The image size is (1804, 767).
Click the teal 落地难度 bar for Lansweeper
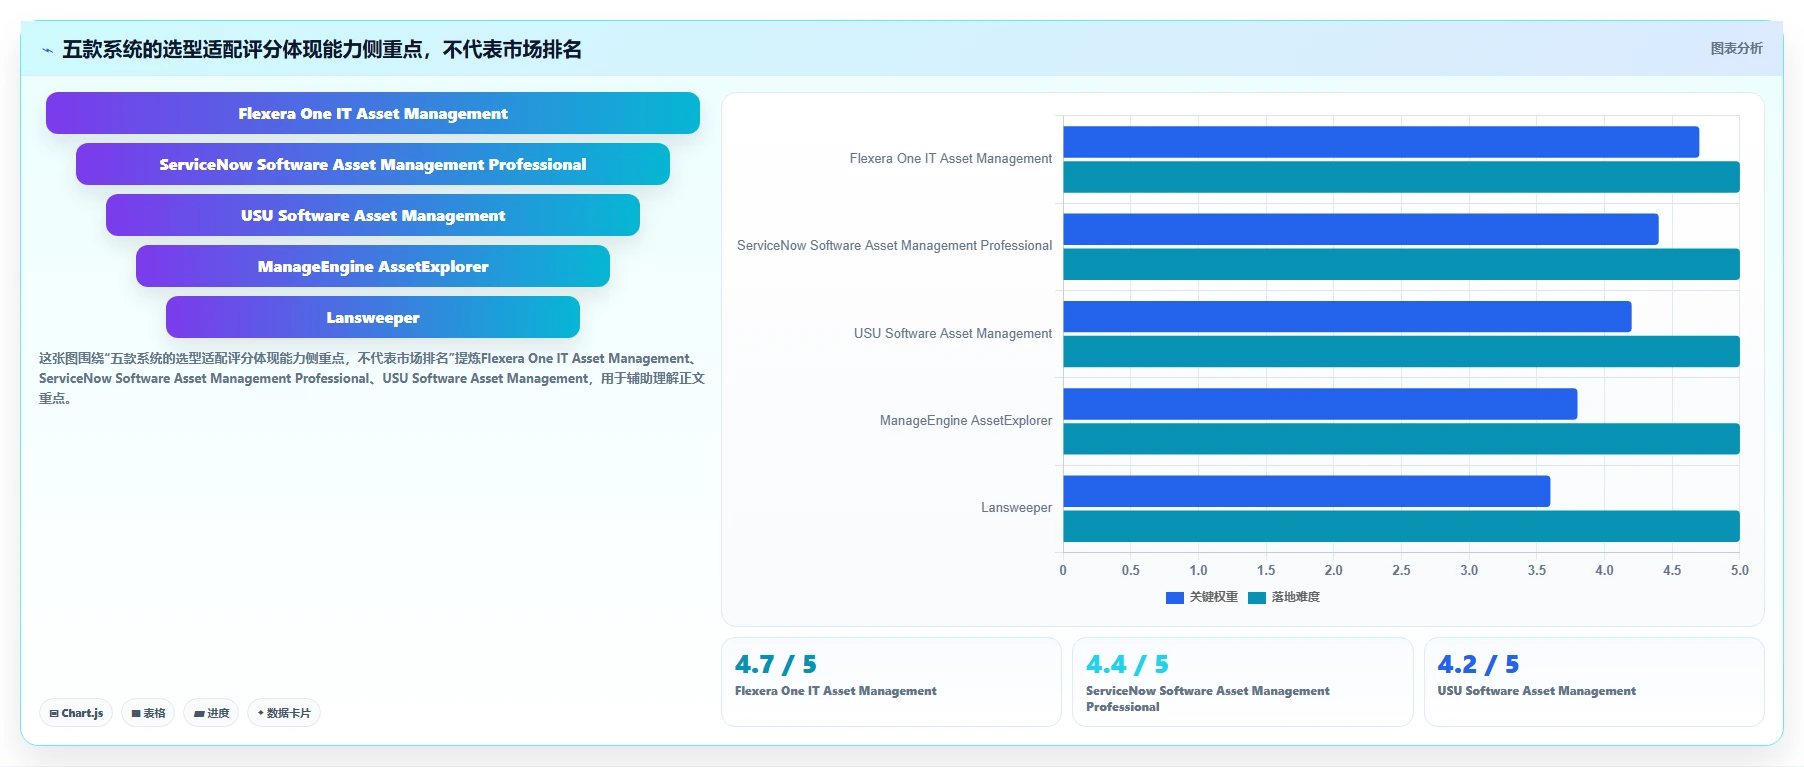pos(1401,526)
